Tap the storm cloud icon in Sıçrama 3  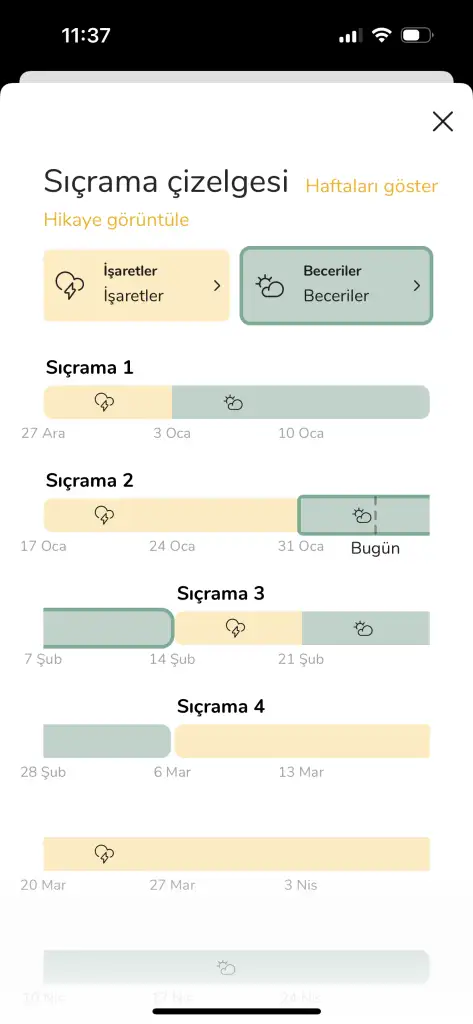coord(235,628)
